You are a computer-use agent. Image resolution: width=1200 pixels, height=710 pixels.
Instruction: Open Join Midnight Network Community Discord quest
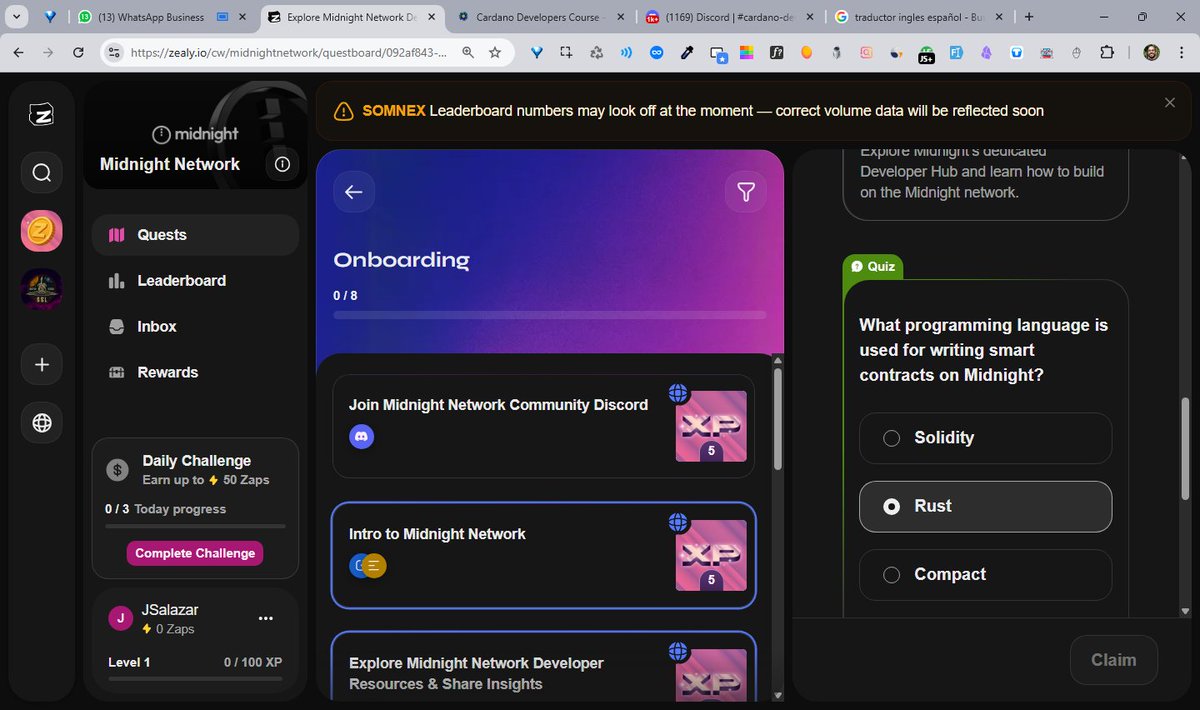(x=543, y=426)
